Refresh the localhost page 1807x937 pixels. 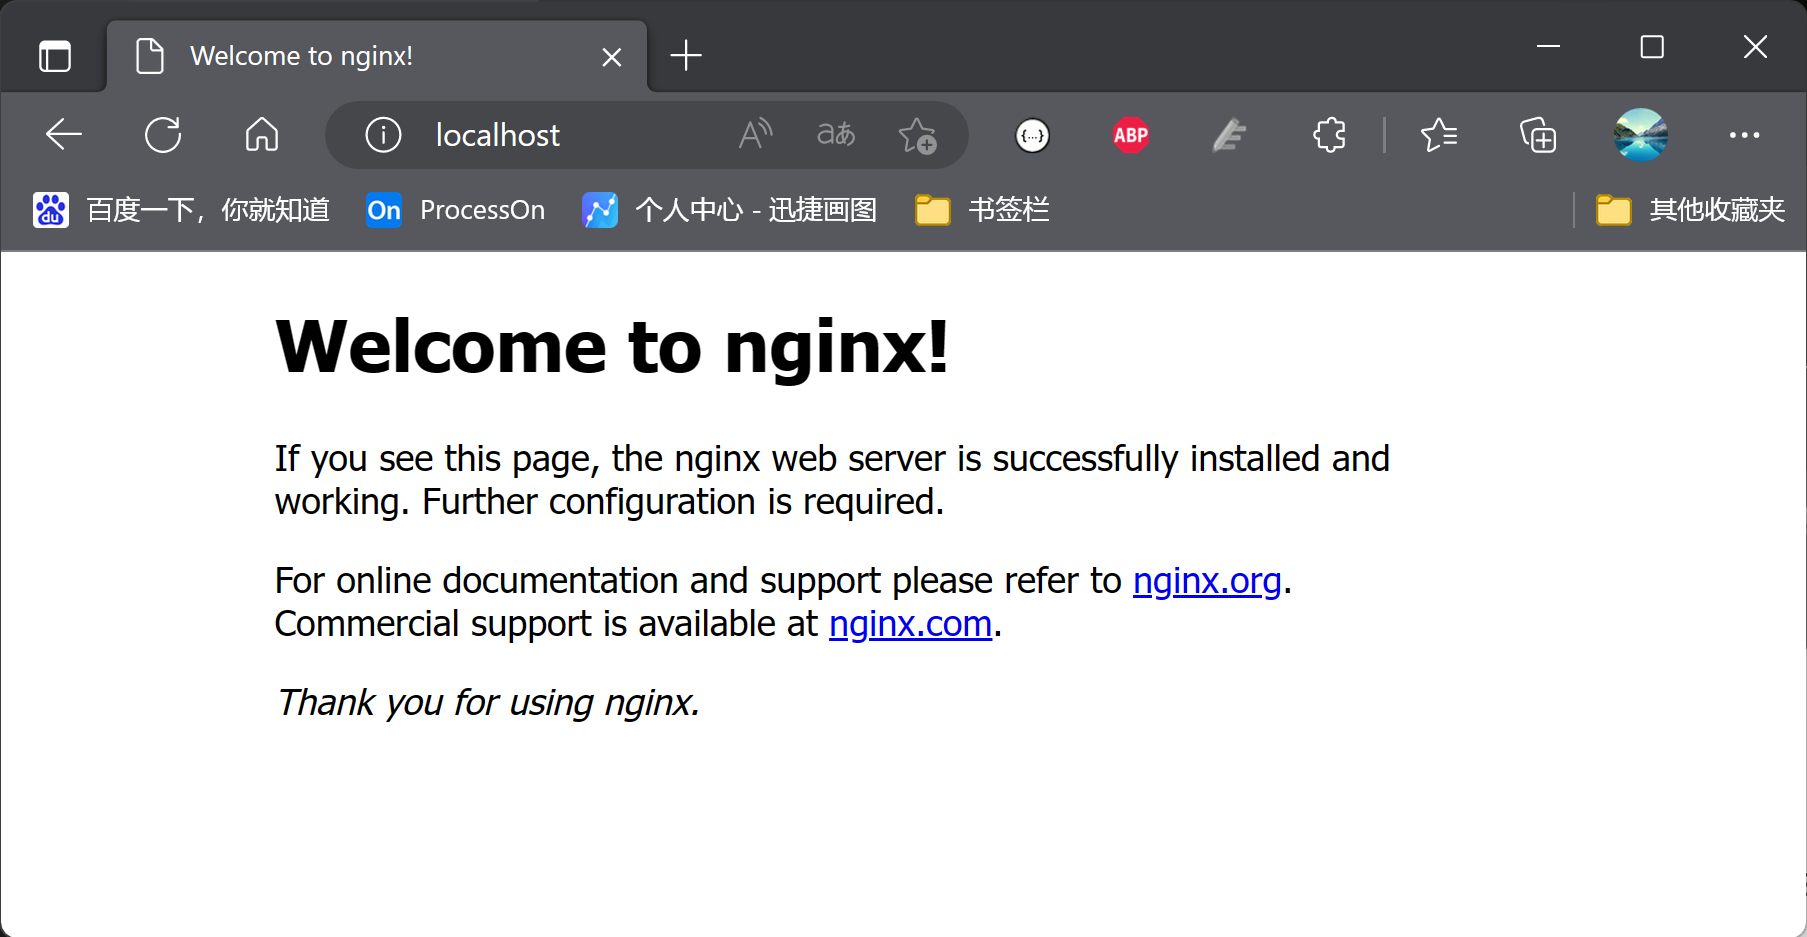(163, 134)
